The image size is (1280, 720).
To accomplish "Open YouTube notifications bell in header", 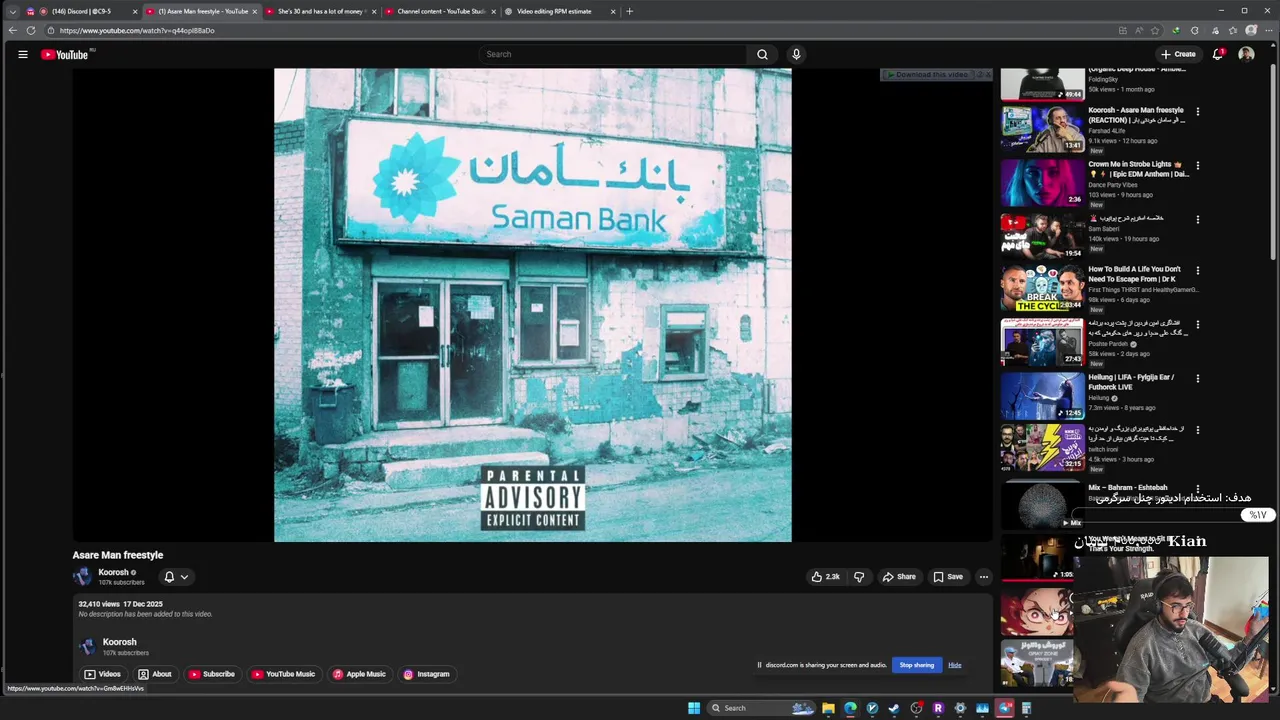I will click(x=1217, y=54).
